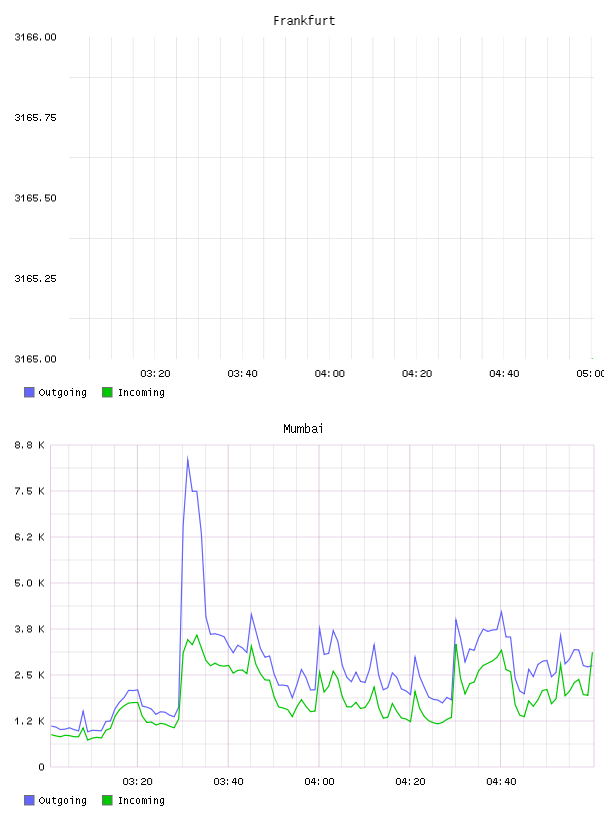Click the 1.2 K y-axis value in Mumbai

click(29, 721)
